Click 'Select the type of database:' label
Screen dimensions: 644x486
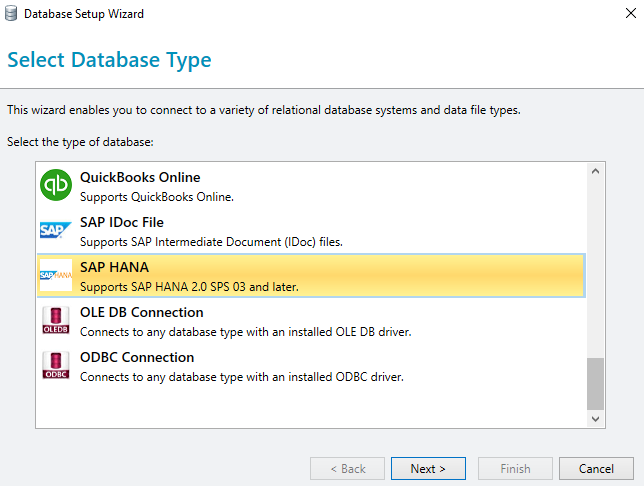click(80, 142)
